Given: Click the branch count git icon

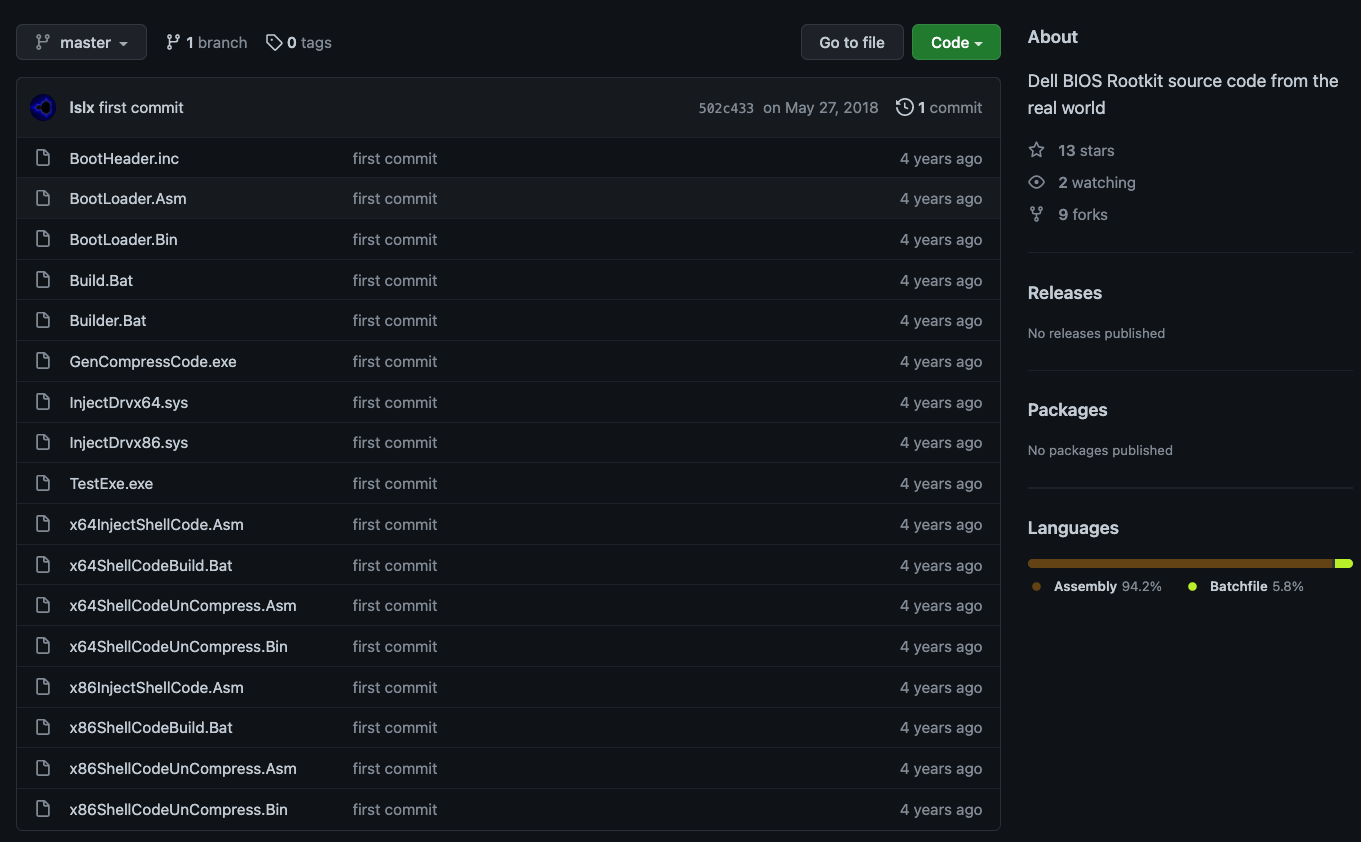Looking at the screenshot, I should click(173, 42).
